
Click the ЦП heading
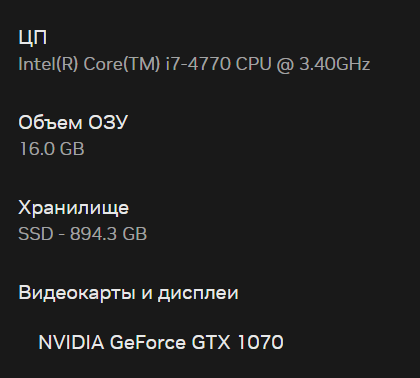pyautogui.click(x=33, y=37)
